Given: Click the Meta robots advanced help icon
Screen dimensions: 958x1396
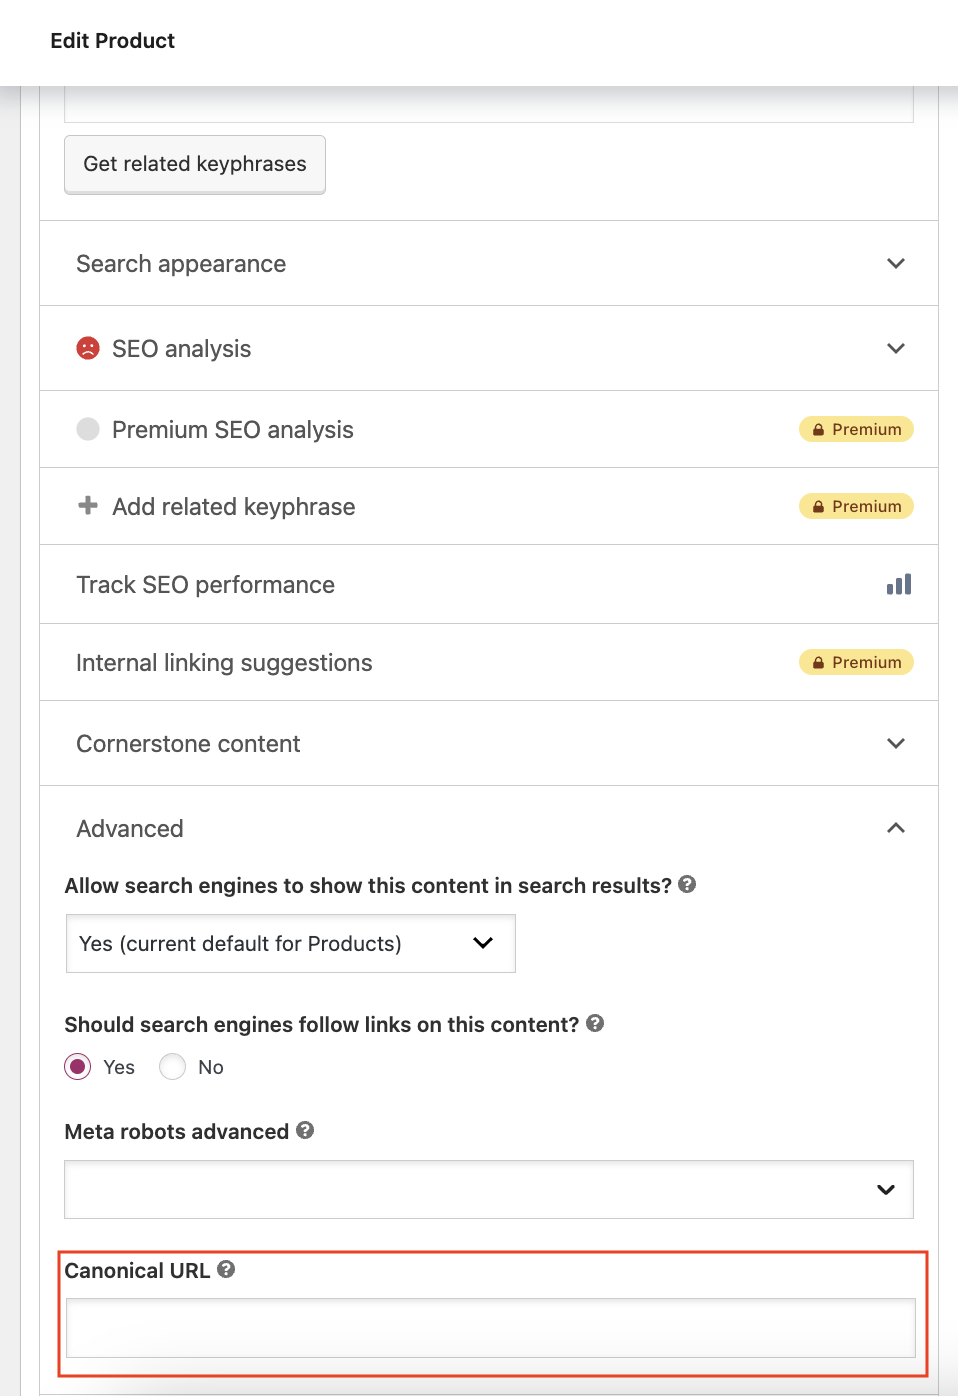Looking at the screenshot, I should tap(305, 1130).
